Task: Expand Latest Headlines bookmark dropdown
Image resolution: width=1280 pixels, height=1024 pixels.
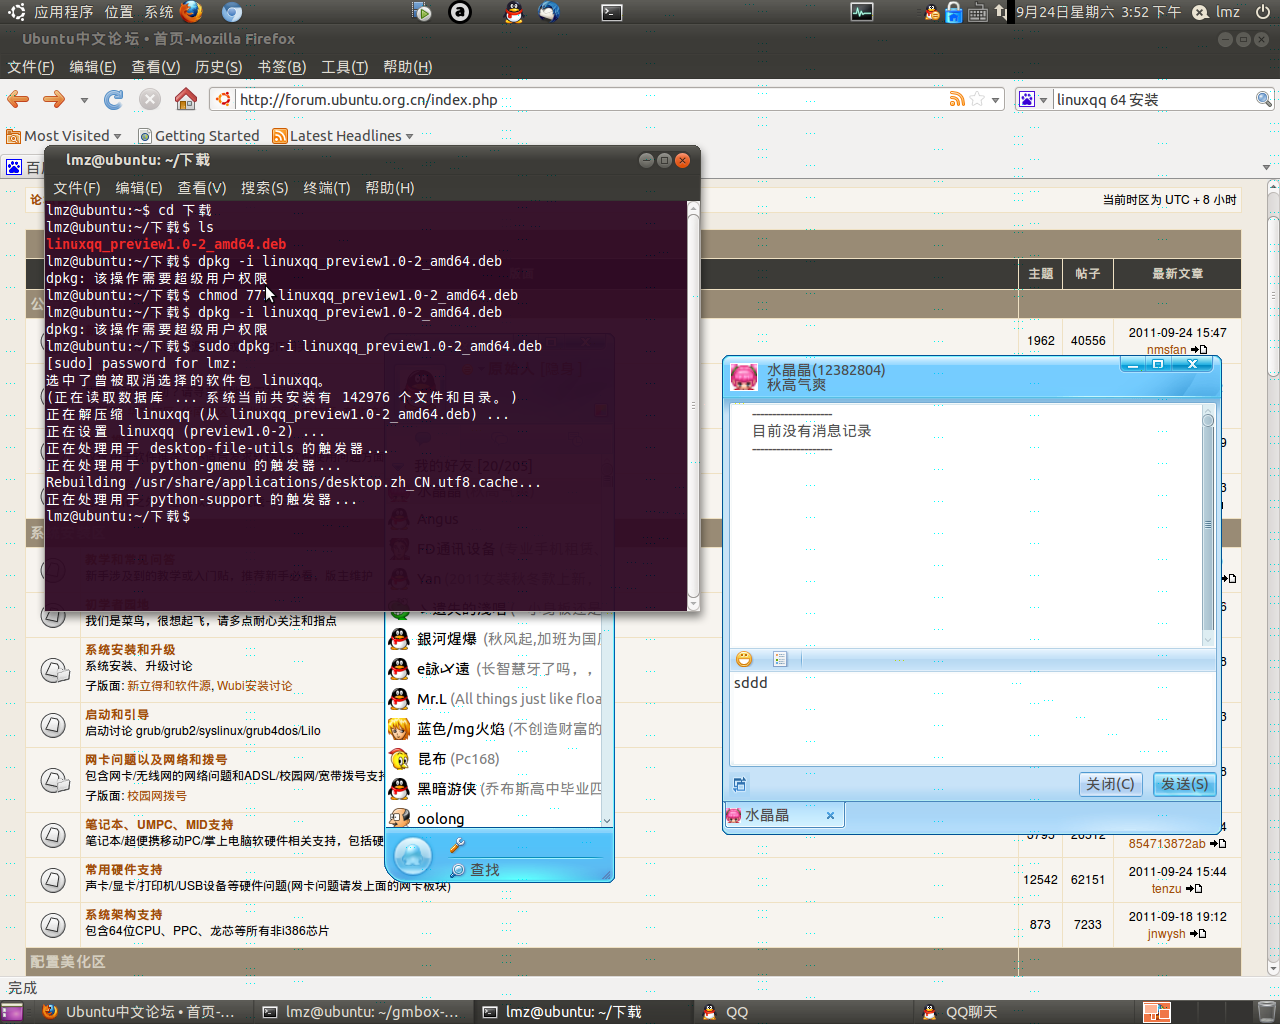Action: coord(409,136)
